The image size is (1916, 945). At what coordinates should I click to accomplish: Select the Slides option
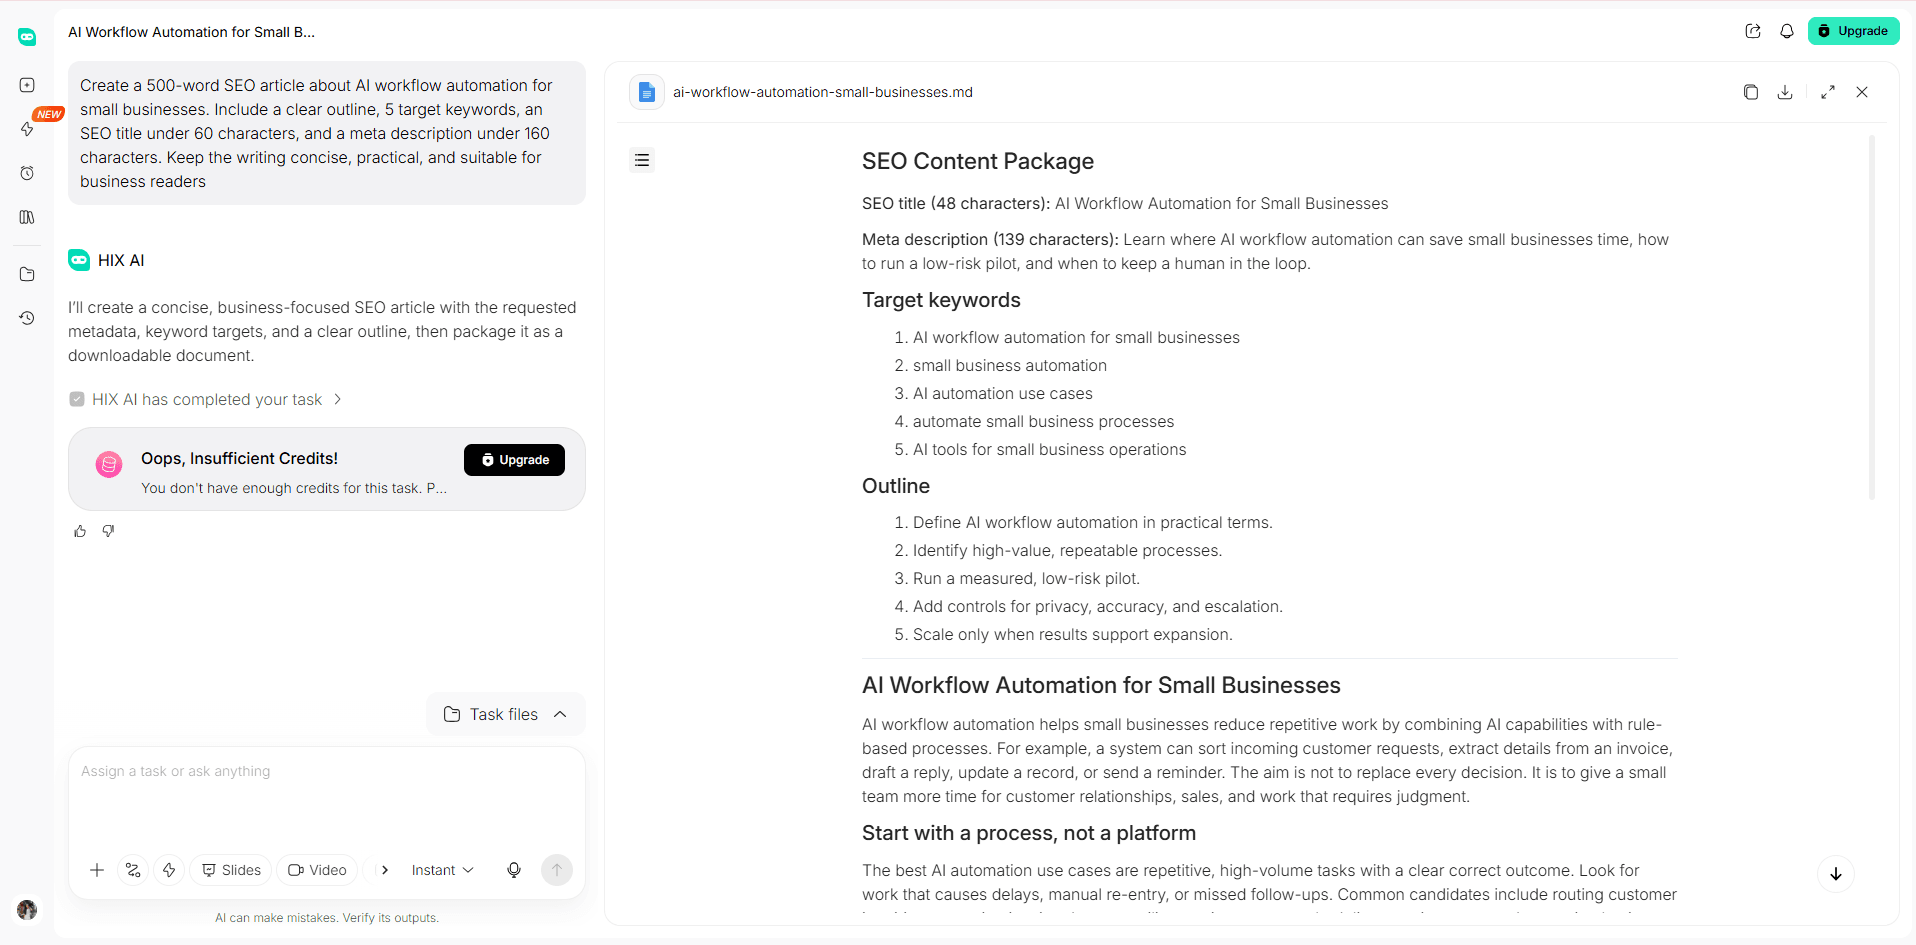[x=231, y=870]
